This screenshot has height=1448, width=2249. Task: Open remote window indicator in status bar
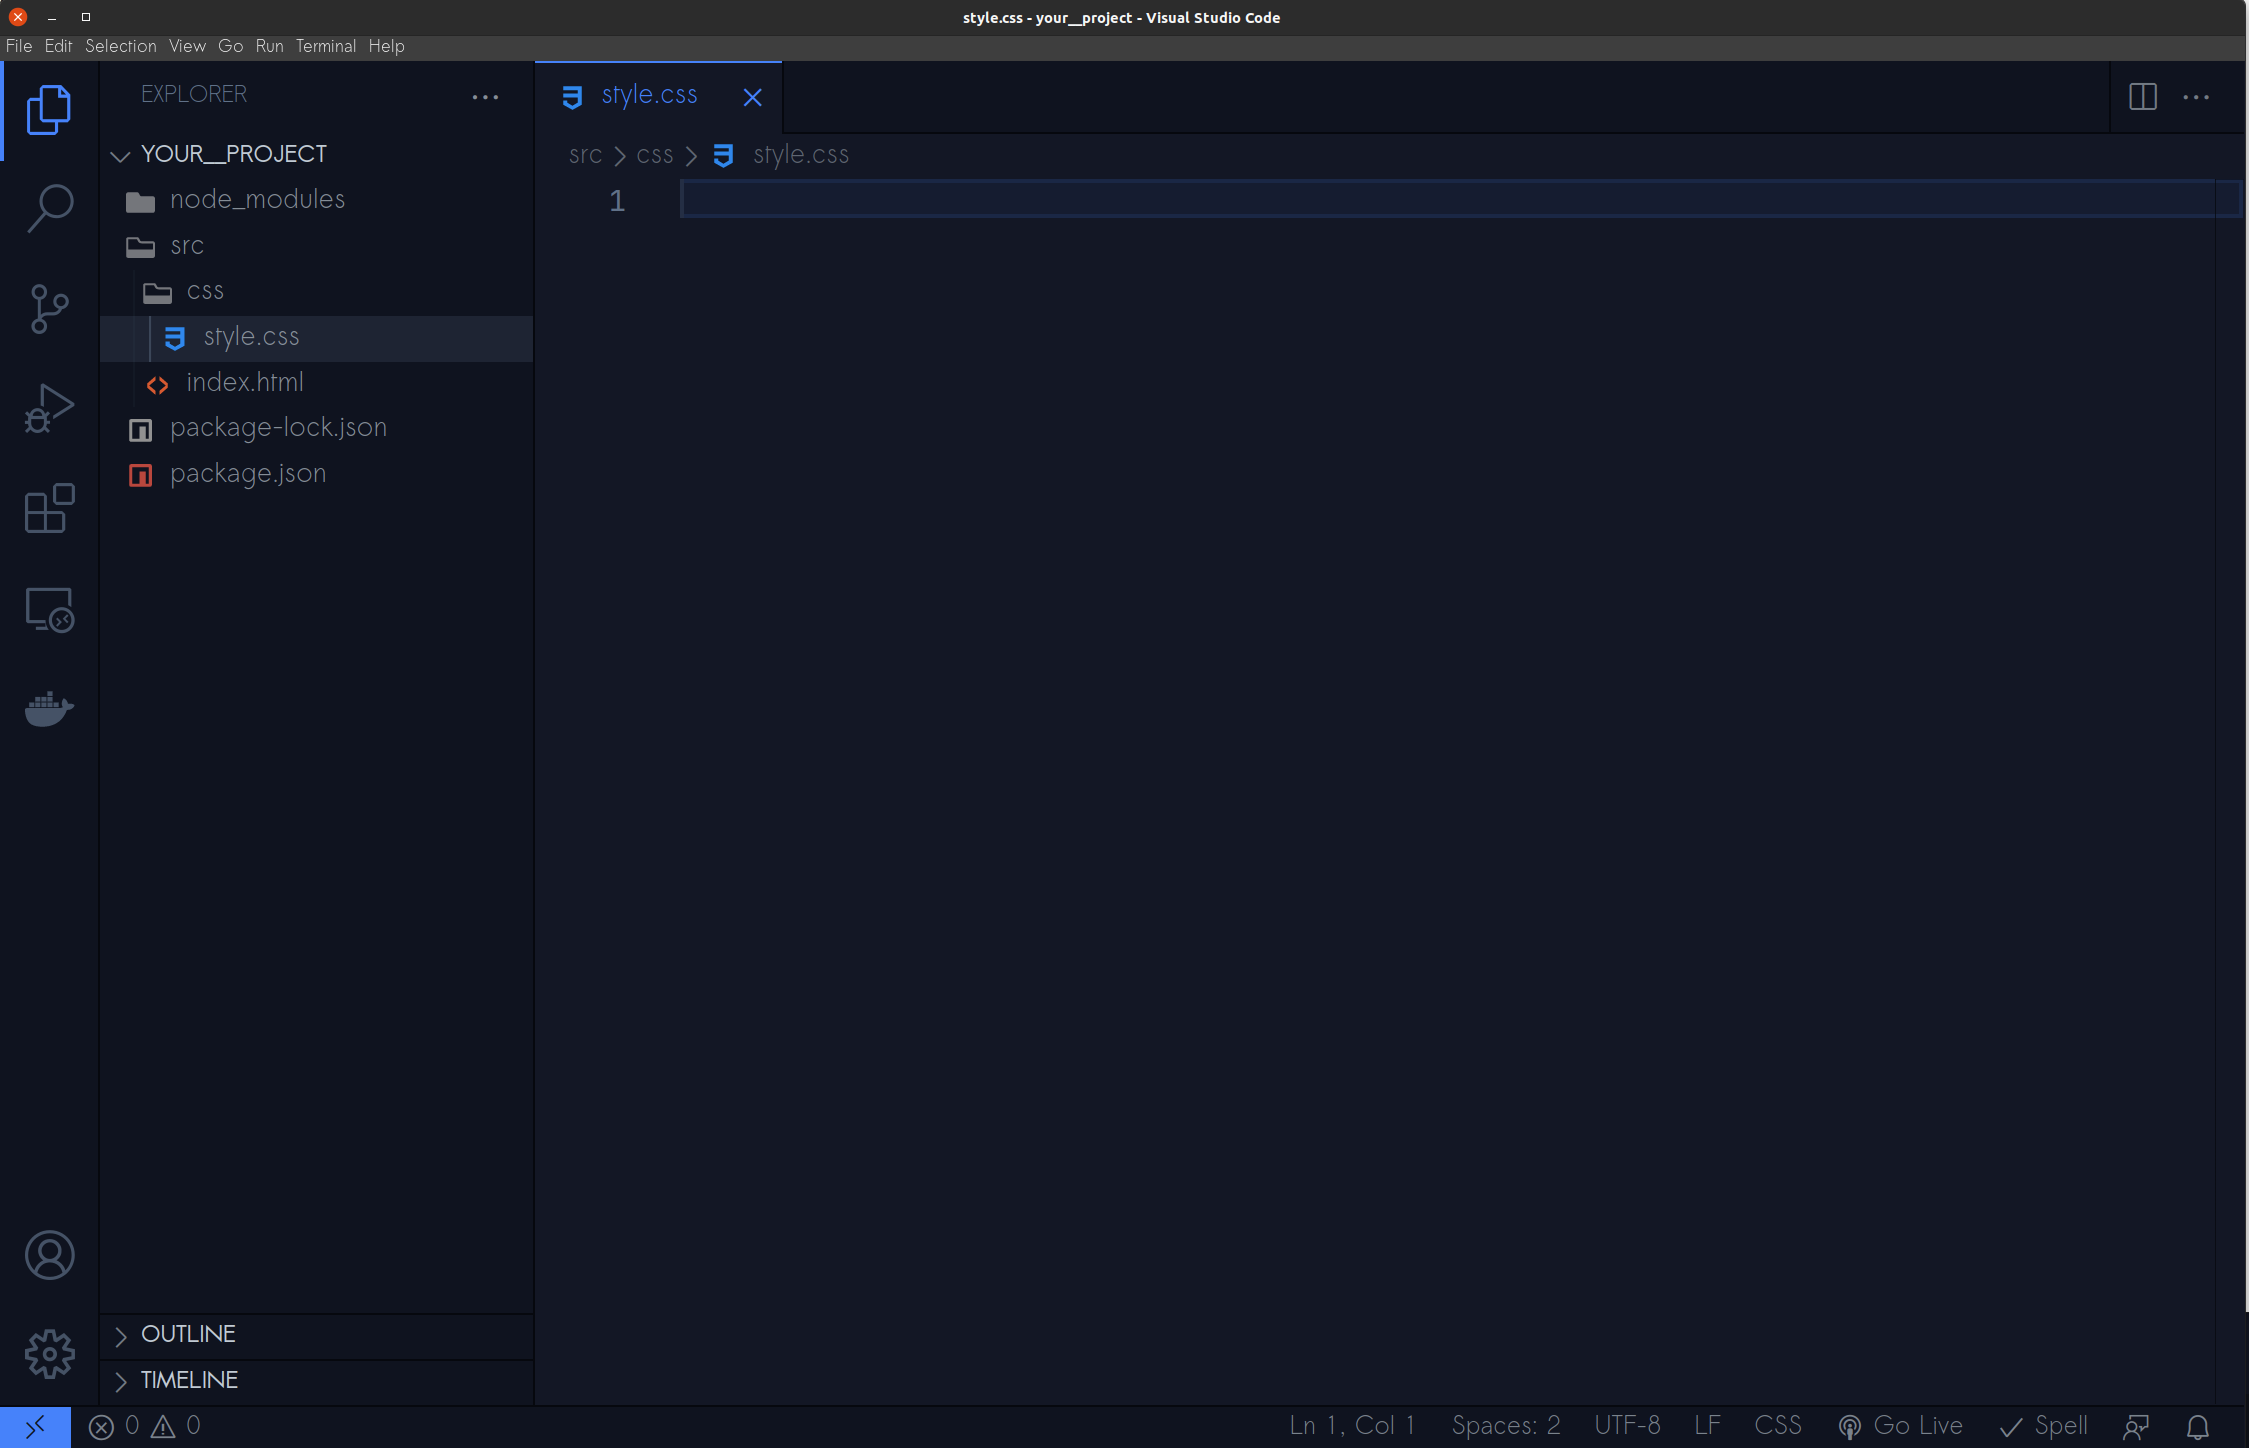tap(35, 1426)
